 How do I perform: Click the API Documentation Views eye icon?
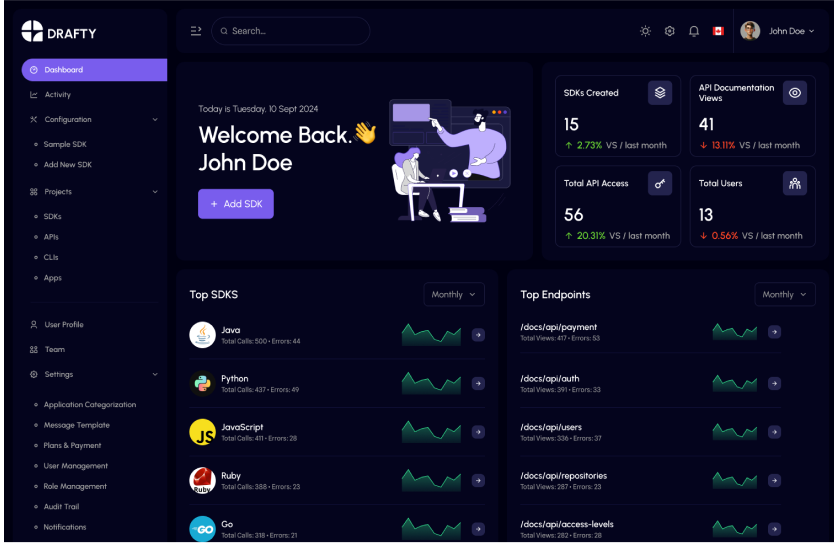[794, 93]
